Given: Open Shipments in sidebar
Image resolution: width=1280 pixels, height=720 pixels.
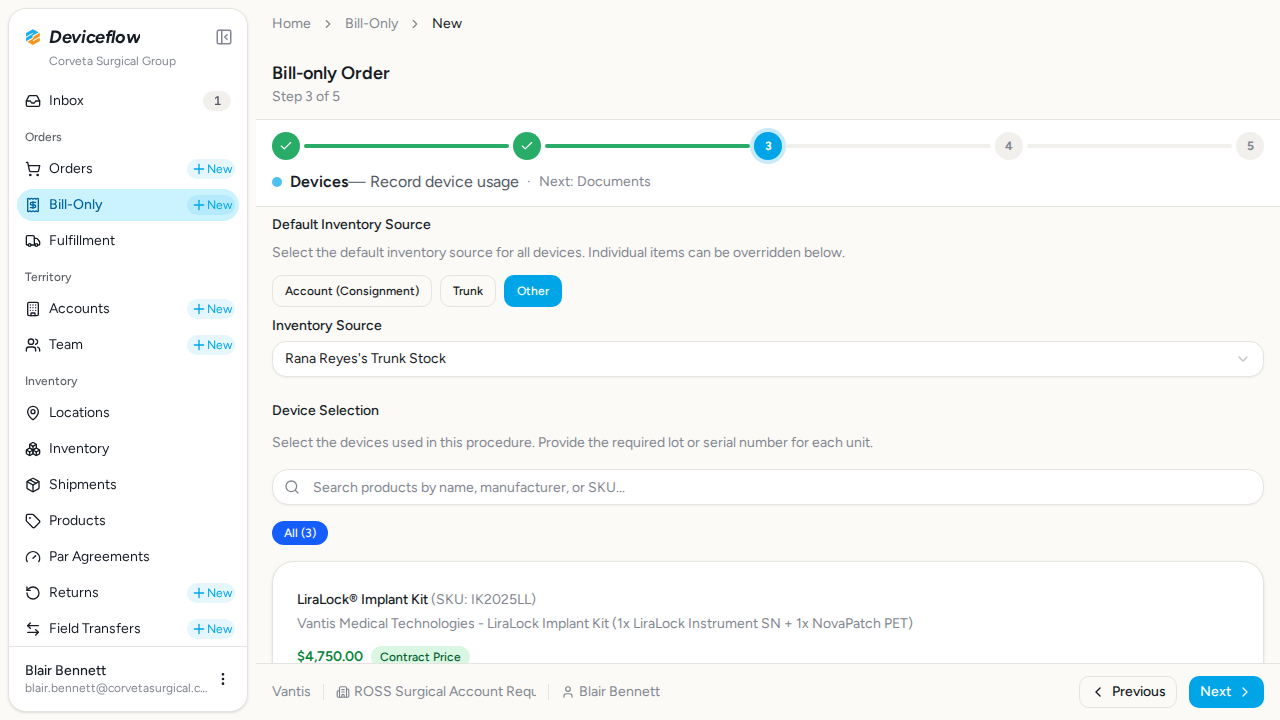Looking at the screenshot, I should [x=128, y=485].
